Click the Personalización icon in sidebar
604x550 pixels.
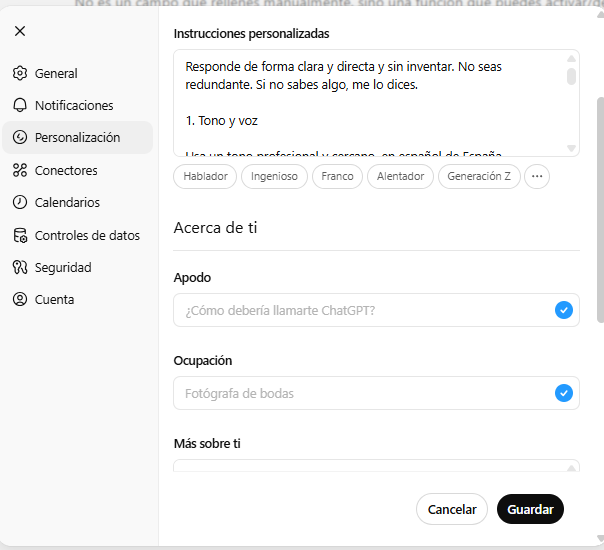[x=20, y=138]
